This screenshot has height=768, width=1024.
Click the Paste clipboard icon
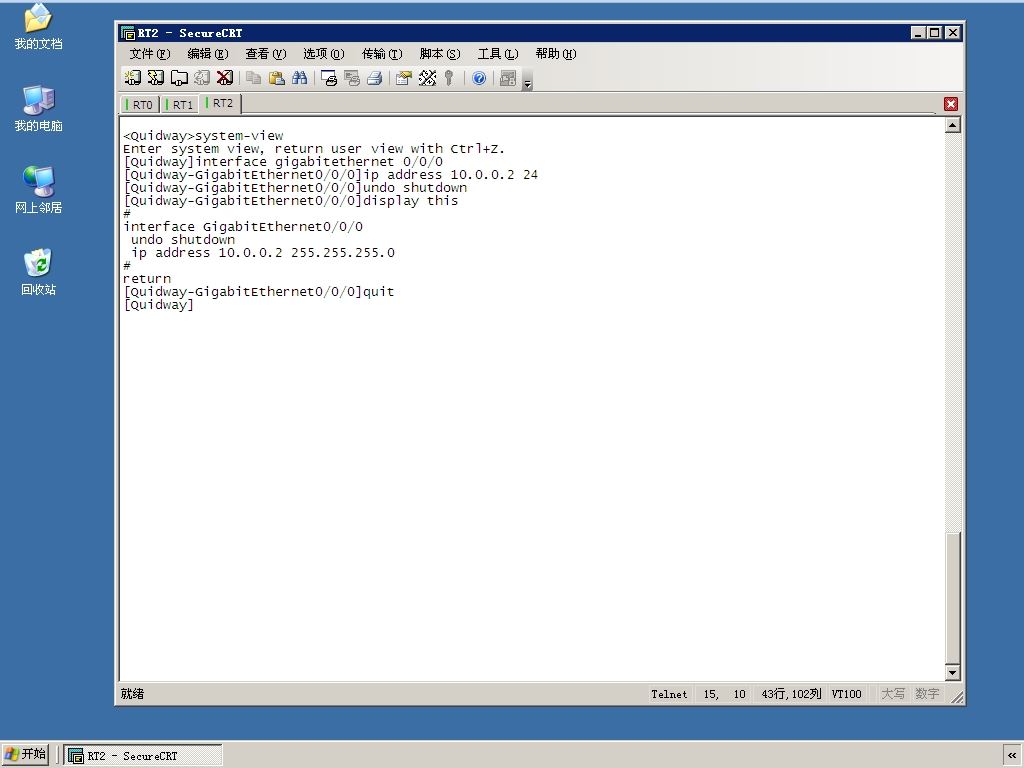pos(277,78)
